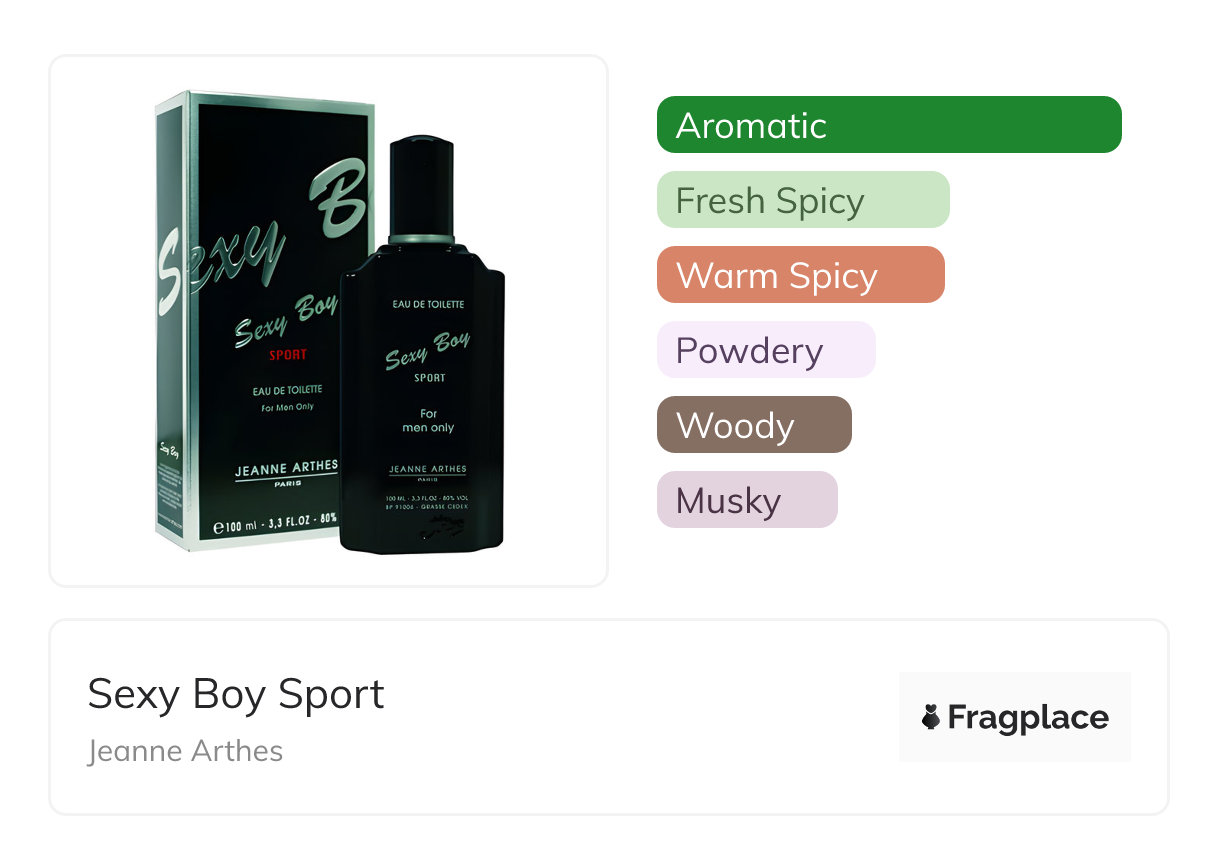This screenshot has width=1218, height=864.
Task: Pick the Powdery accord tag
Action: pyautogui.click(x=766, y=350)
